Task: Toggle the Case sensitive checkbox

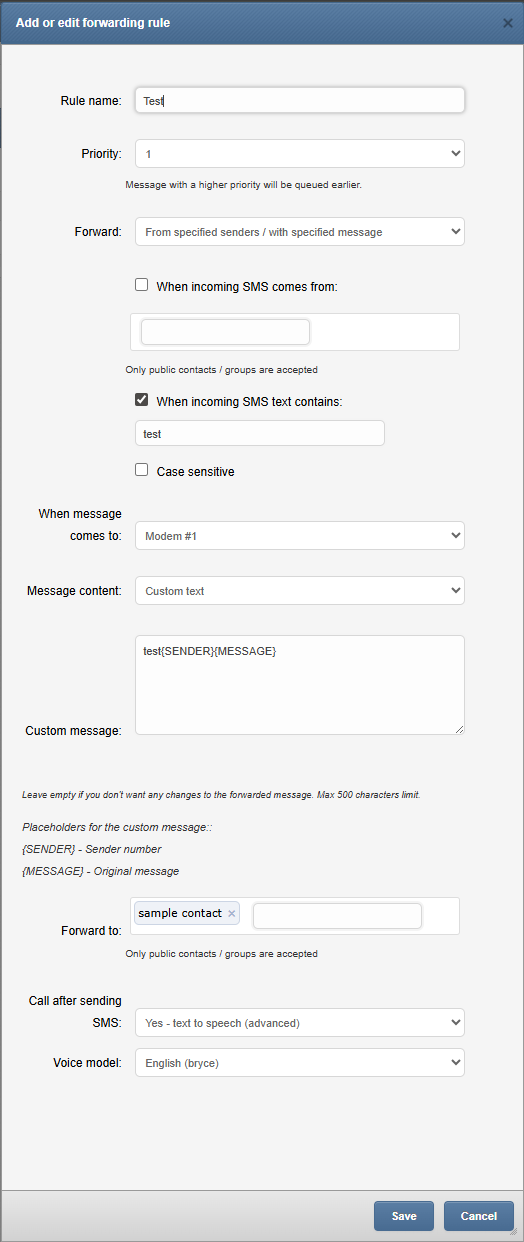Action: click(x=142, y=470)
